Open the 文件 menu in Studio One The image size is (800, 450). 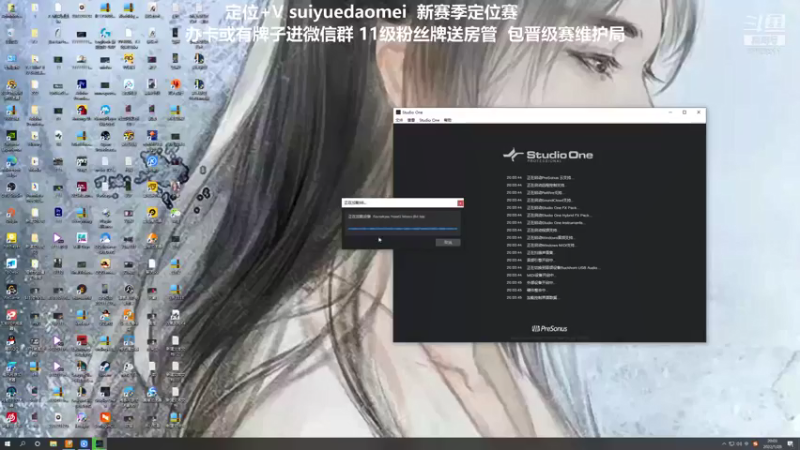pos(399,120)
